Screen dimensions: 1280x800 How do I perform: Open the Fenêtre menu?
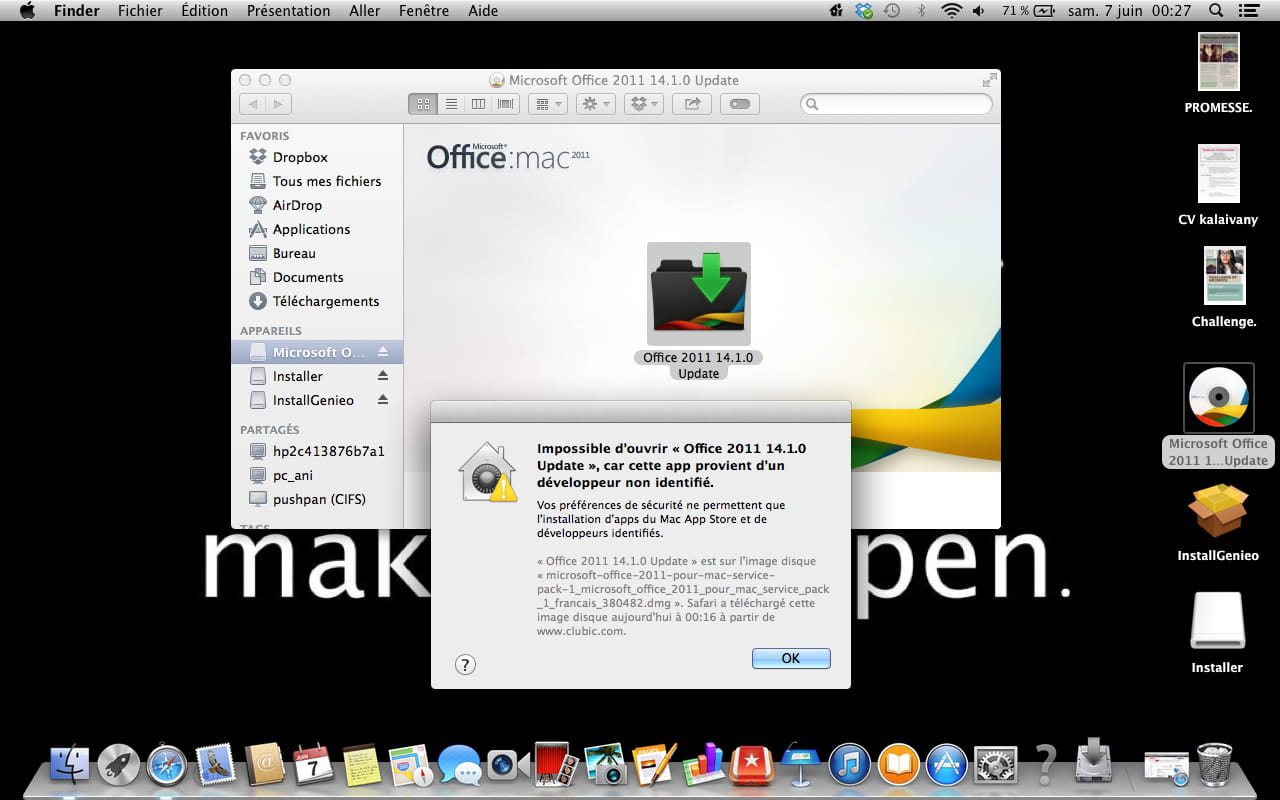(423, 11)
